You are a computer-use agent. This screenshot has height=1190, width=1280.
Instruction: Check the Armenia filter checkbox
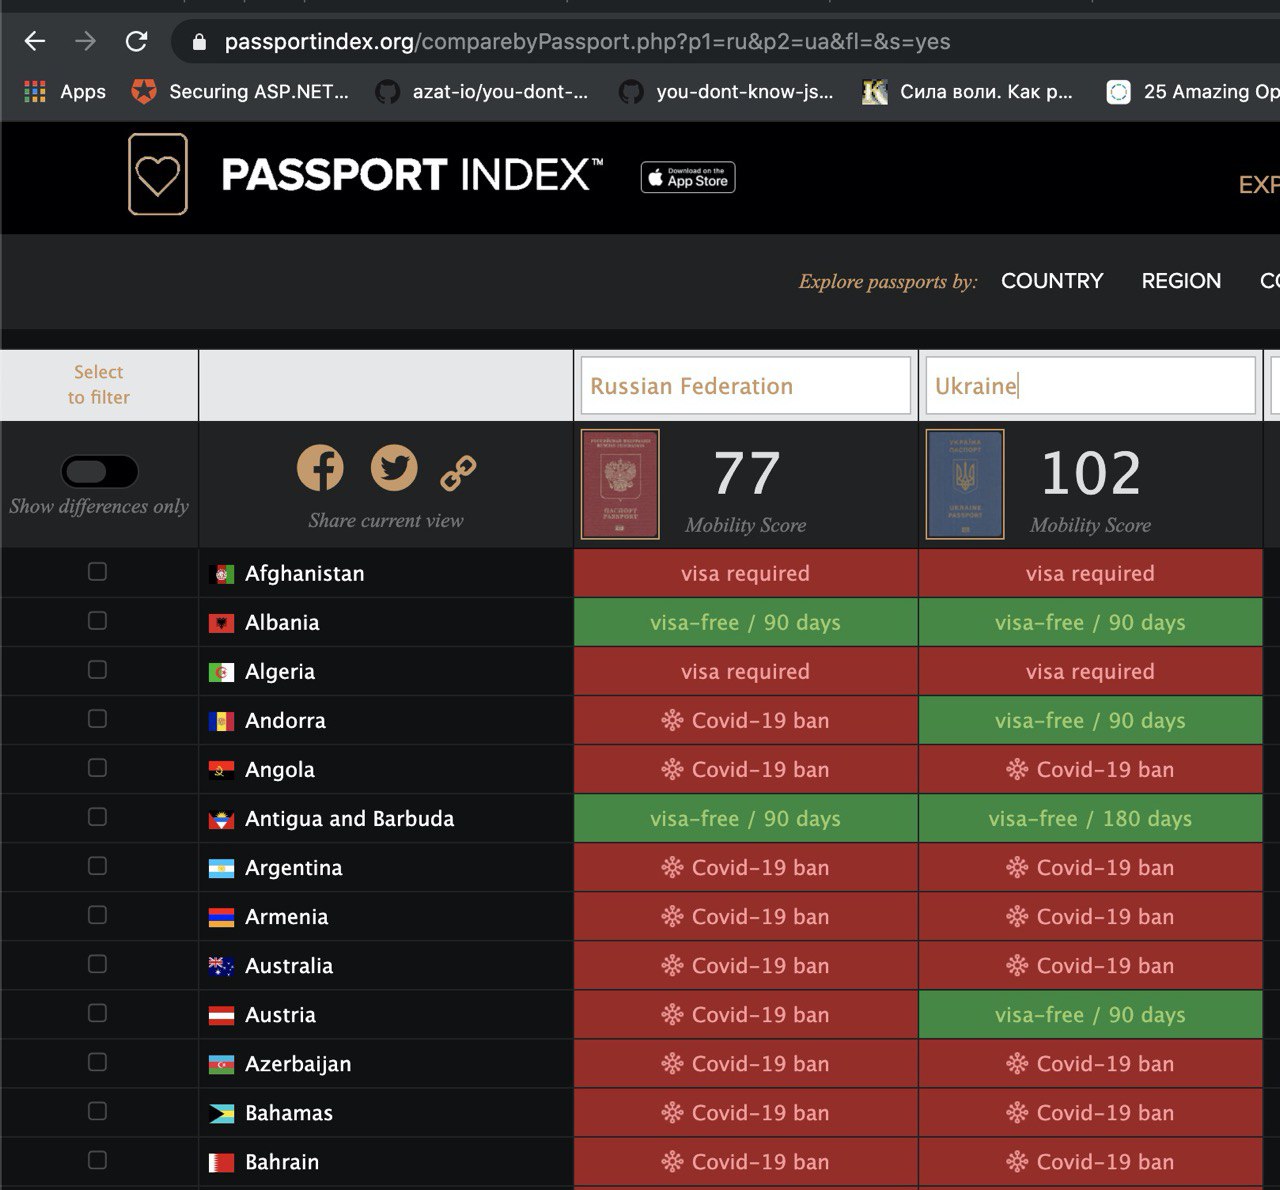pos(97,914)
